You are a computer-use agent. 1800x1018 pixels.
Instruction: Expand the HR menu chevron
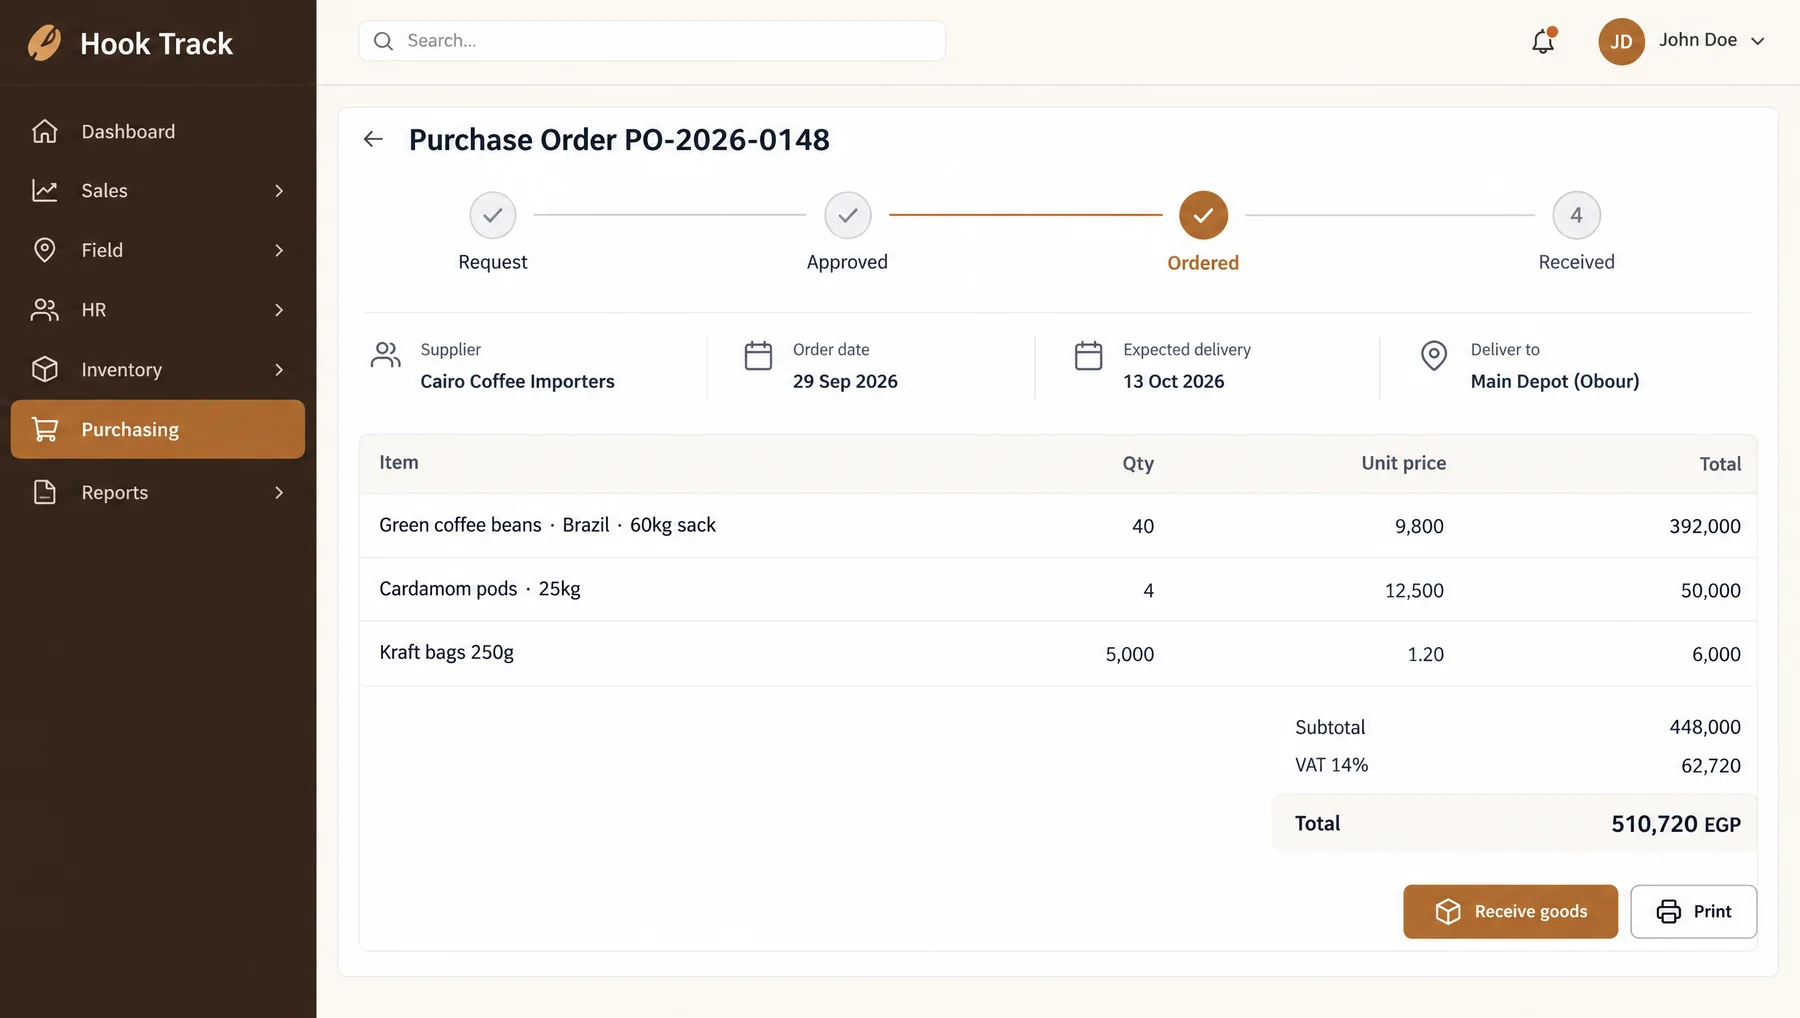tap(279, 310)
